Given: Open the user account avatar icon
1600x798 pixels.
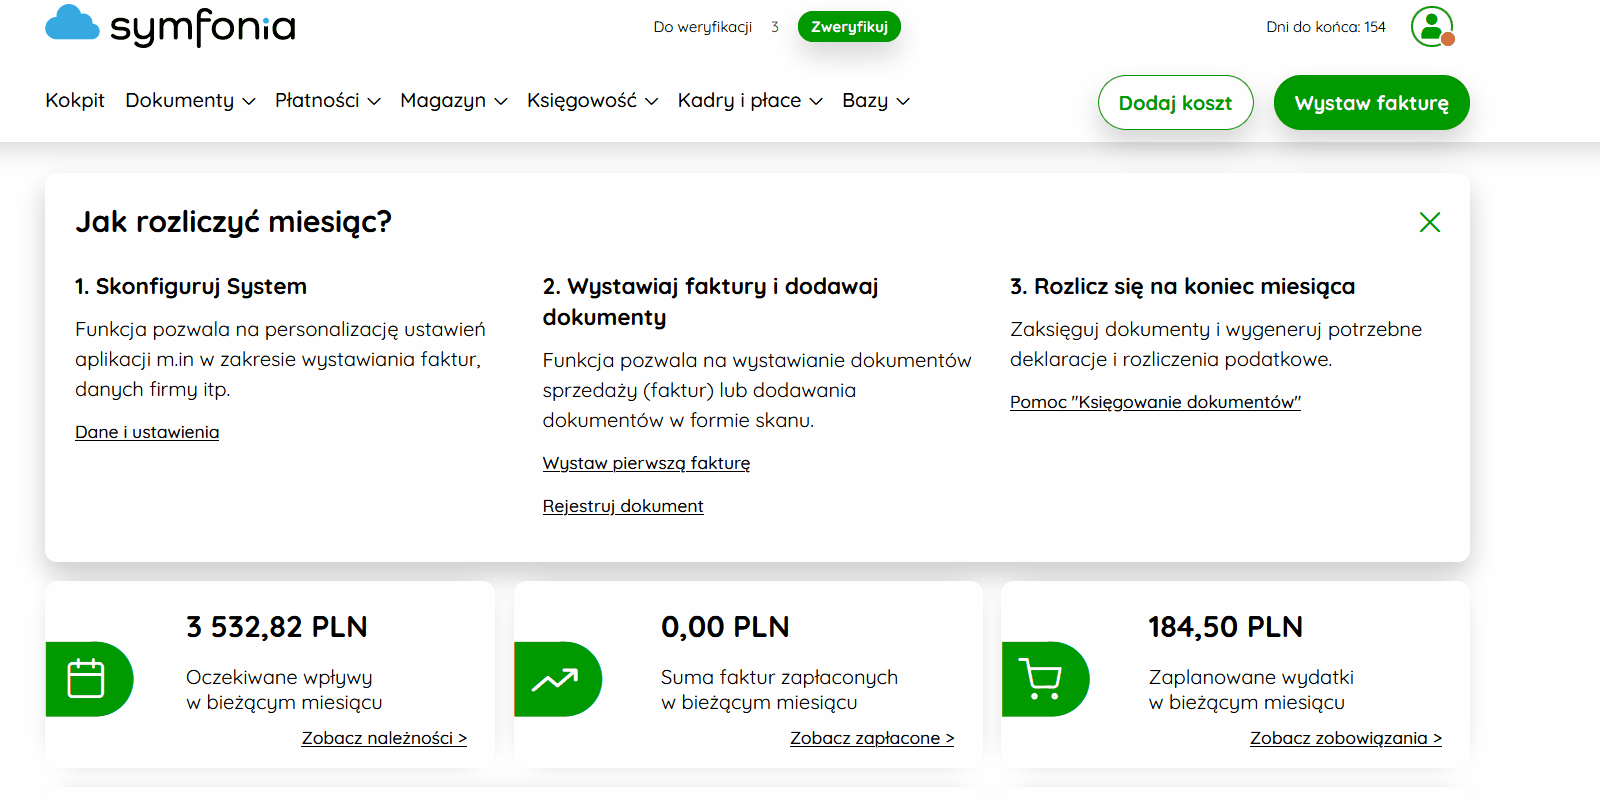Looking at the screenshot, I should pos(1432,26).
